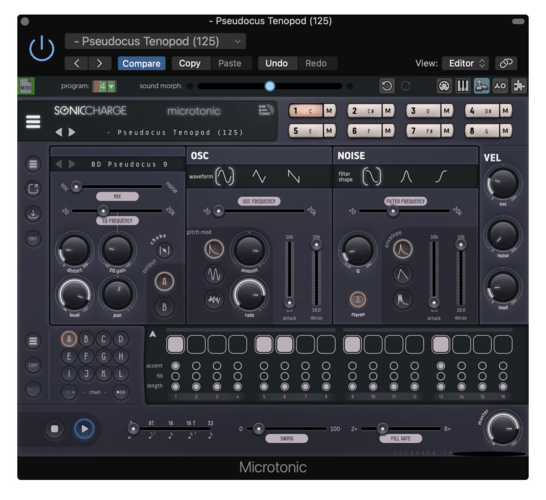Select drum channel 8 G
This screenshot has height=500, width=546.
[482, 131]
